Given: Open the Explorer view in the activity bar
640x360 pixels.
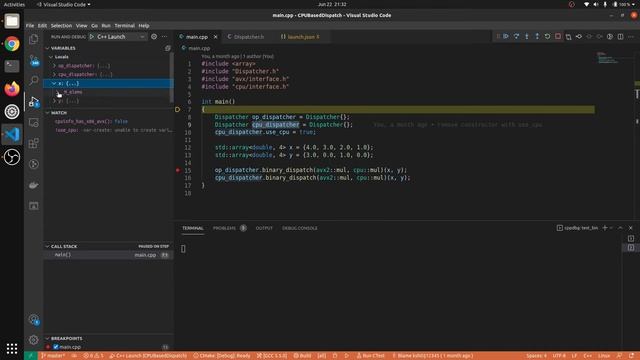Looking at the screenshot, I should click(34, 39).
